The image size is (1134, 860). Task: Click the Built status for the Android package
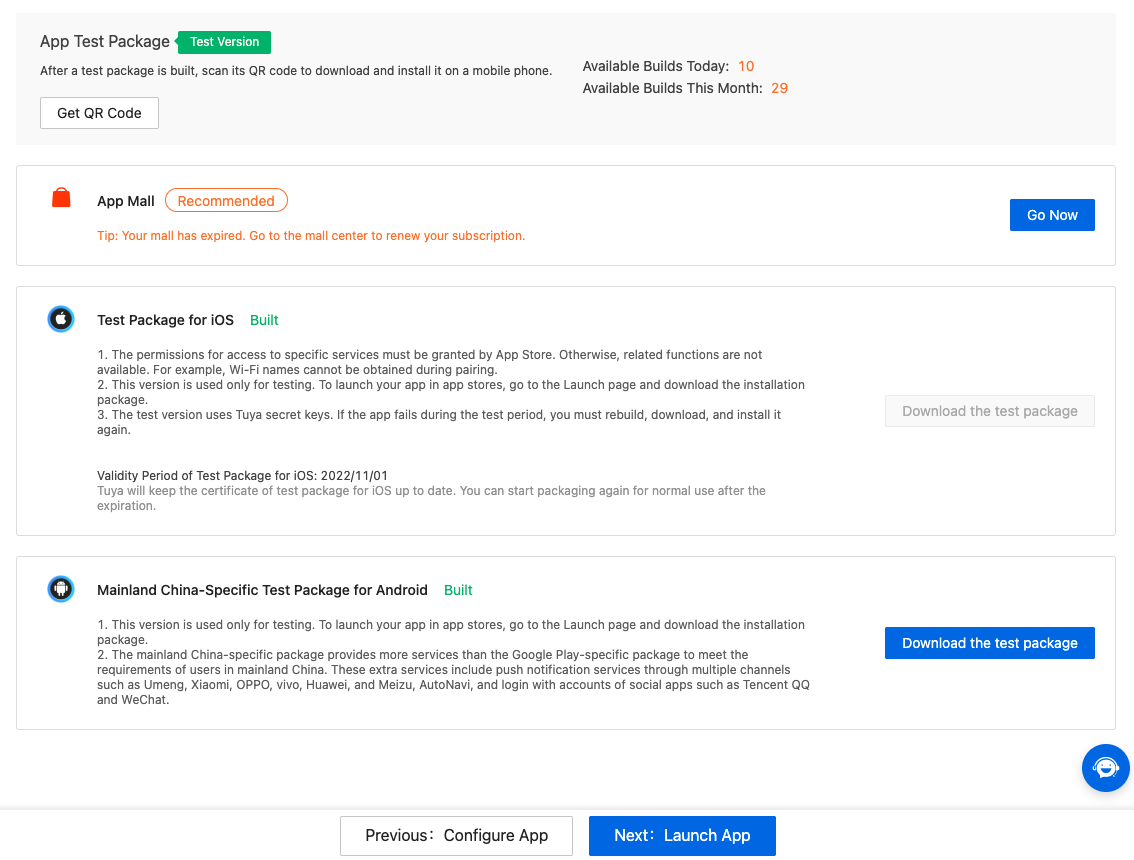(458, 590)
